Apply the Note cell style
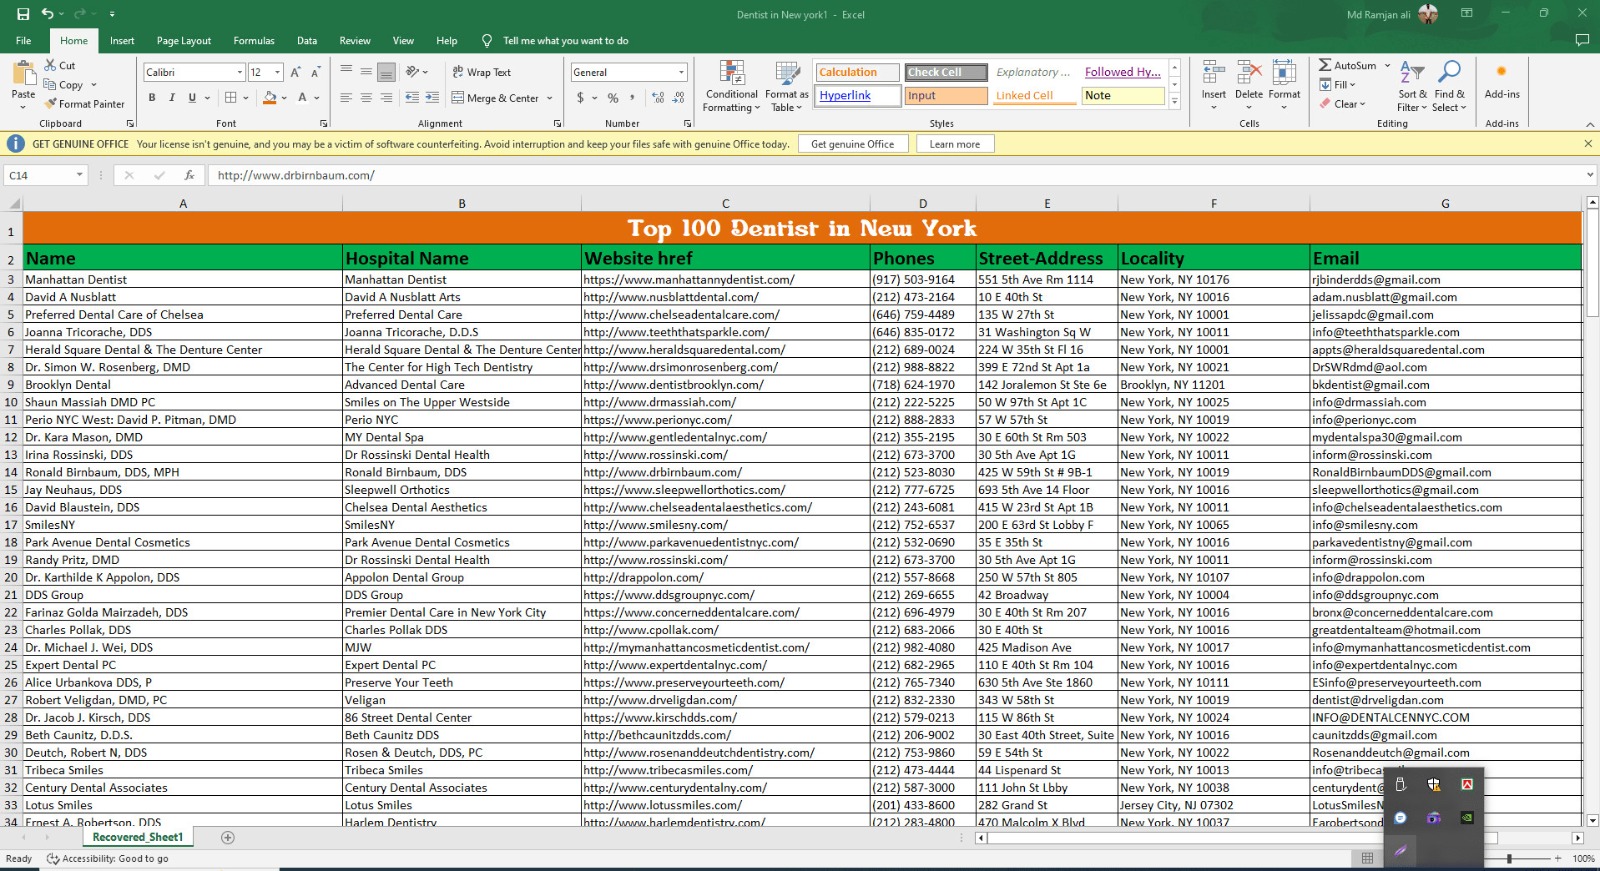The image size is (1600, 871). click(x=1123, y=96)
